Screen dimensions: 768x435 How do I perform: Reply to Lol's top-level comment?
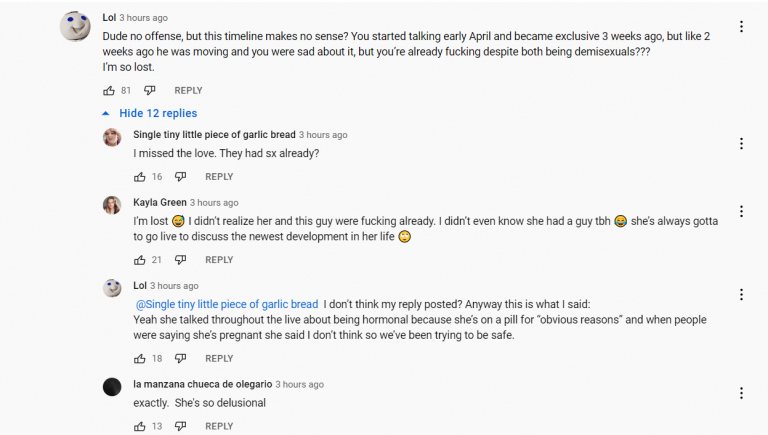point(188,91)
